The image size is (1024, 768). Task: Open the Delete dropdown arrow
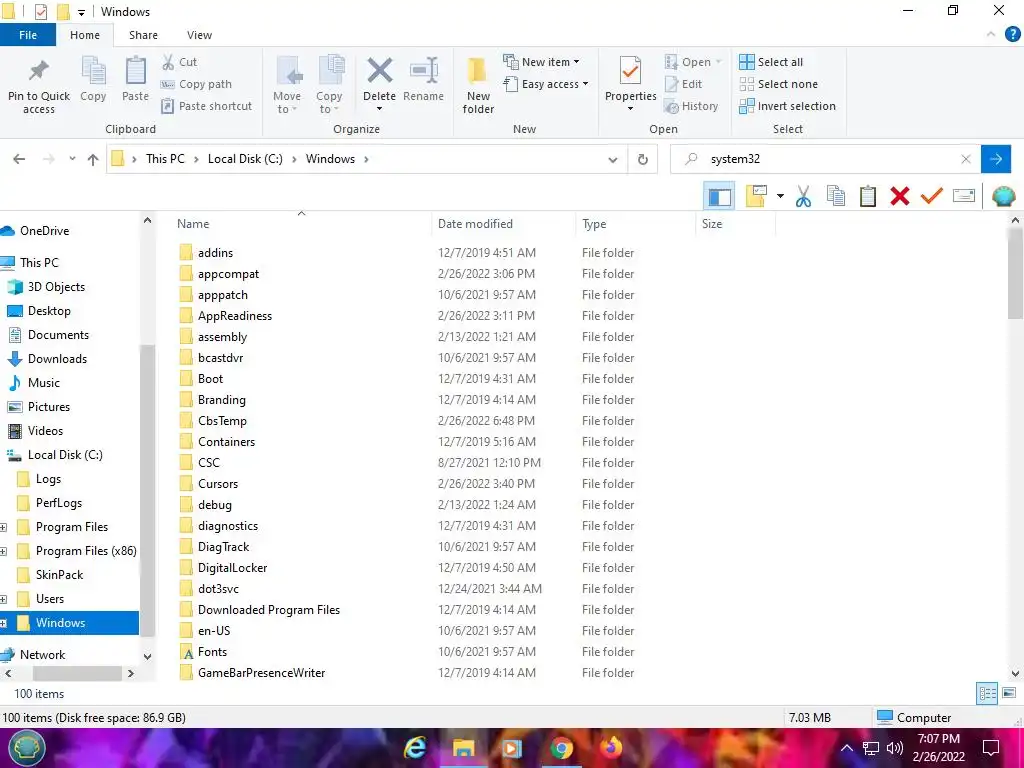tap(379, 109)
